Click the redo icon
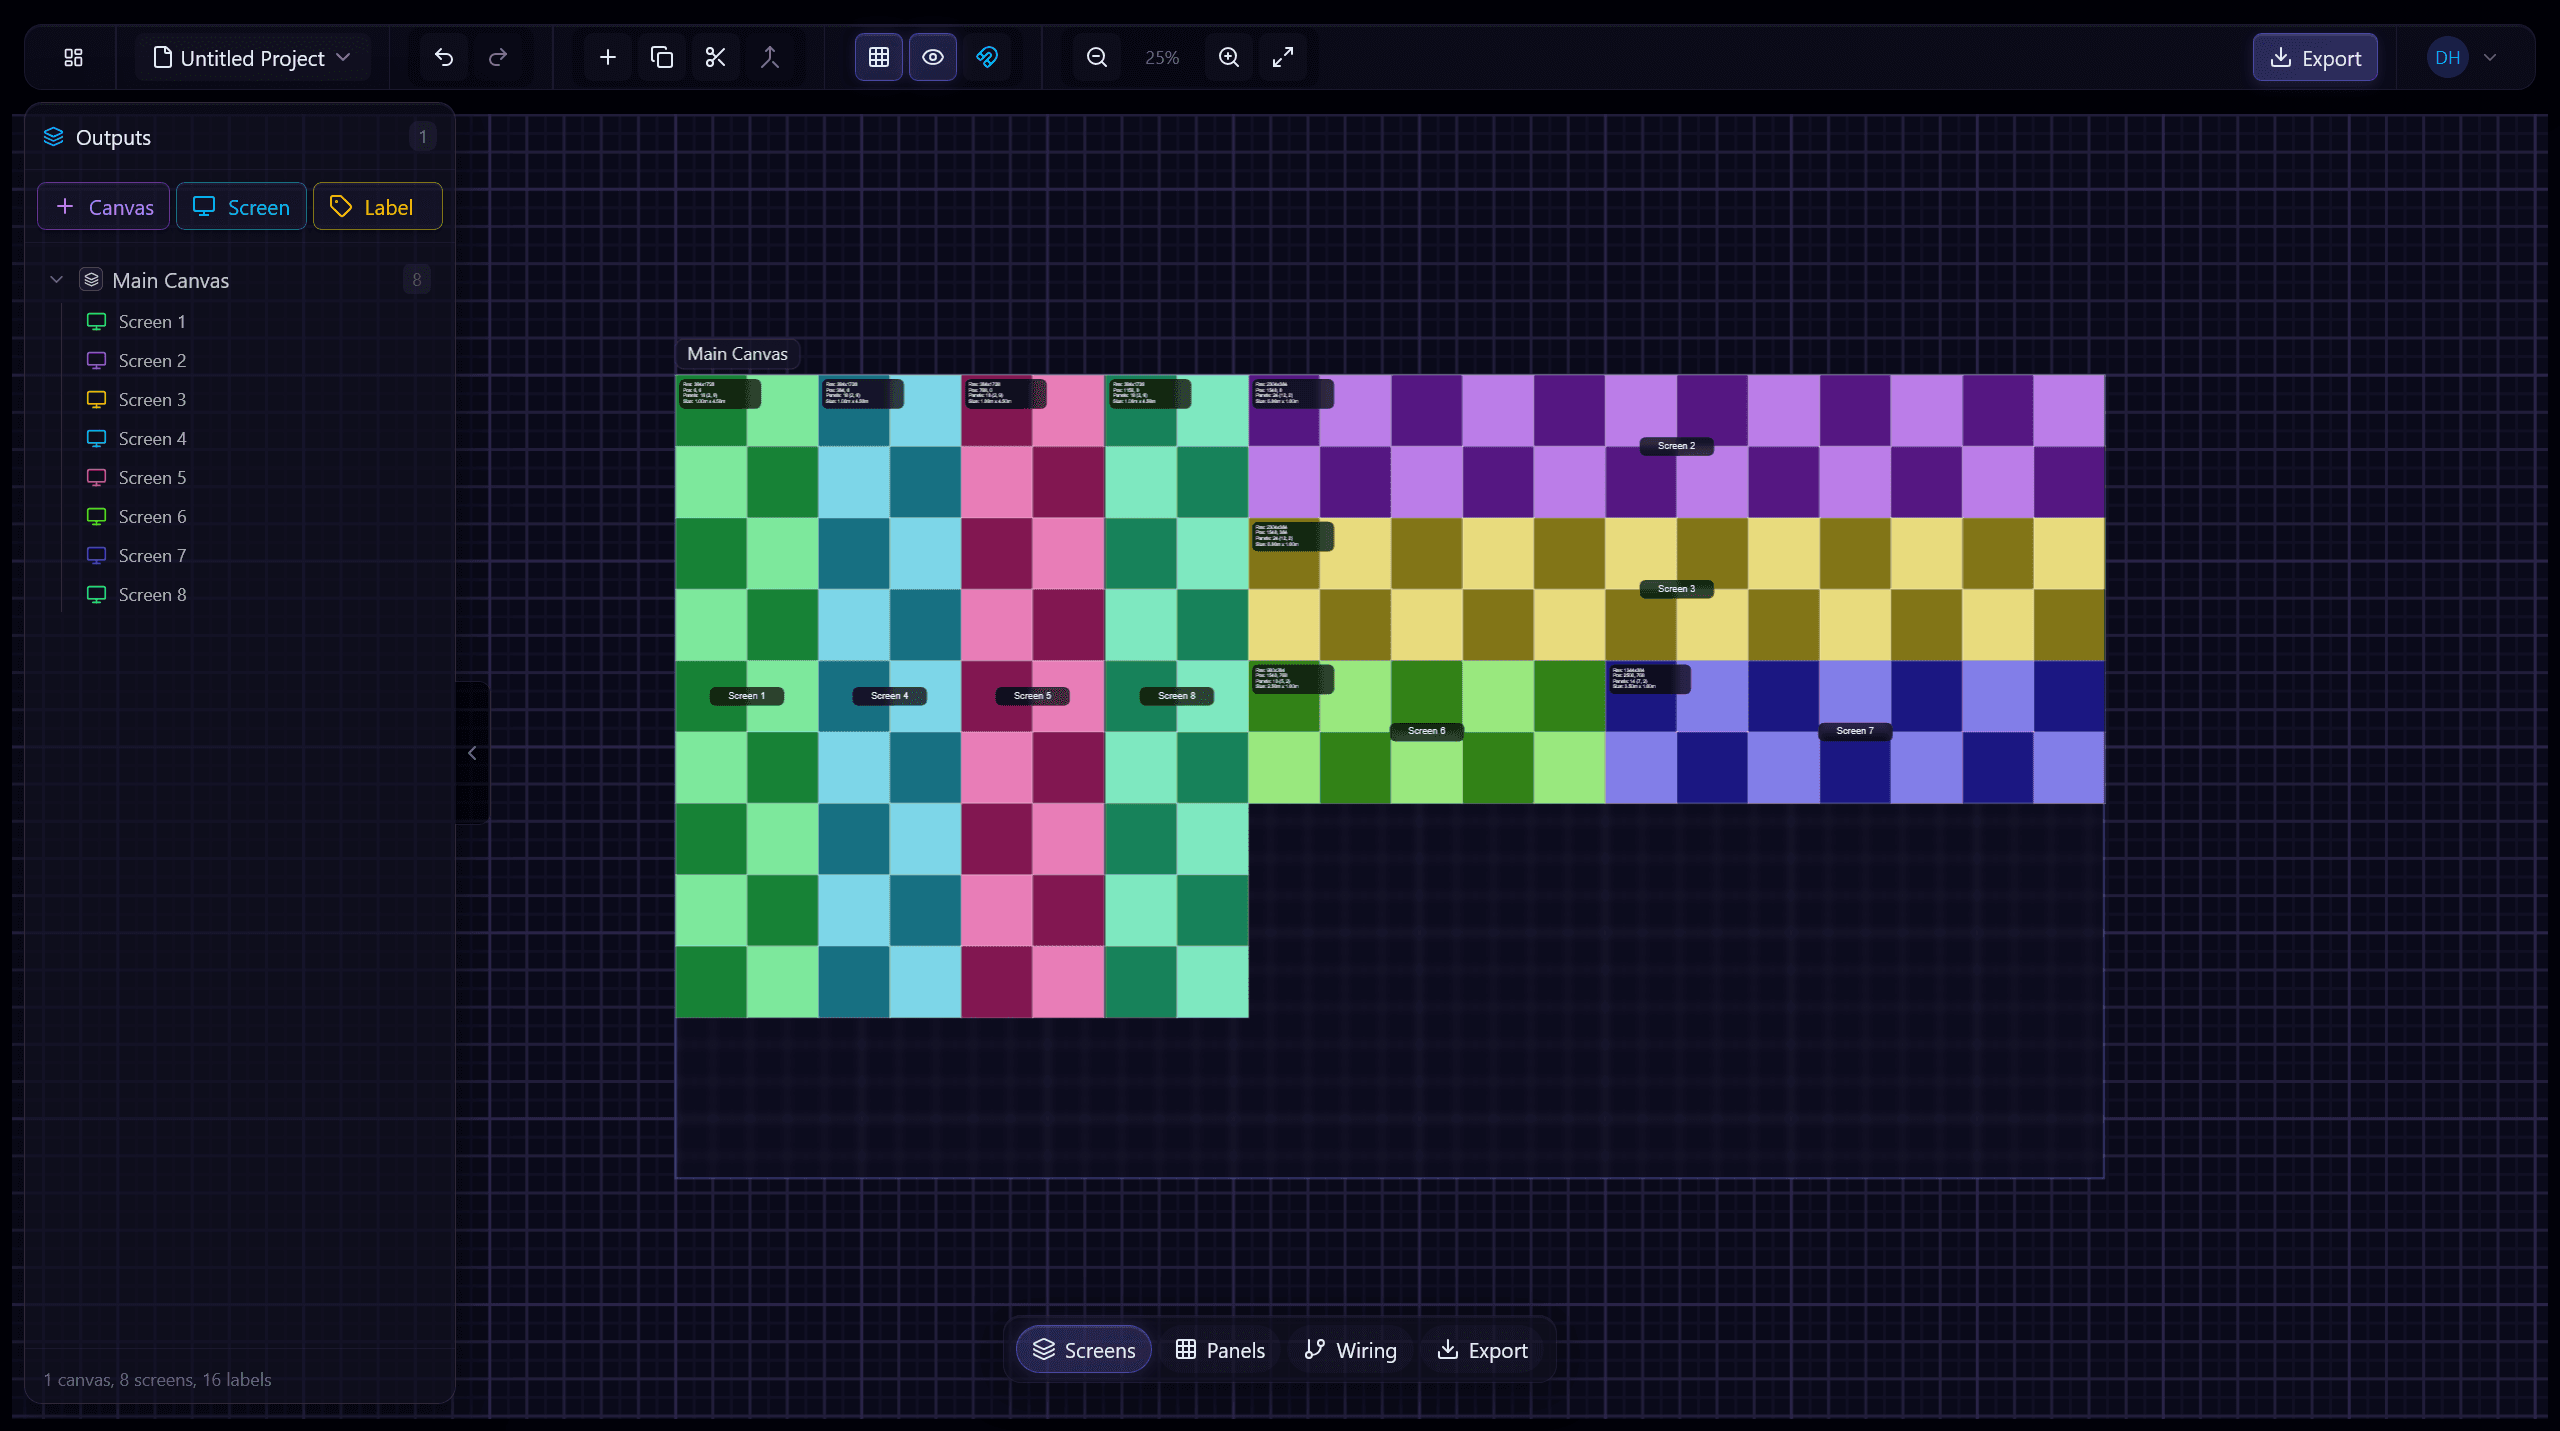 pyautogui.click(x=497, y=57)
